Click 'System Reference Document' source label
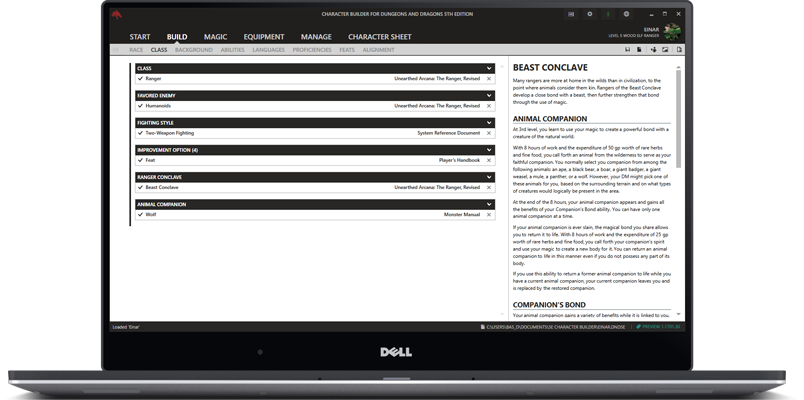This screenshot has width=804, height=400. [x=449, y=133]
